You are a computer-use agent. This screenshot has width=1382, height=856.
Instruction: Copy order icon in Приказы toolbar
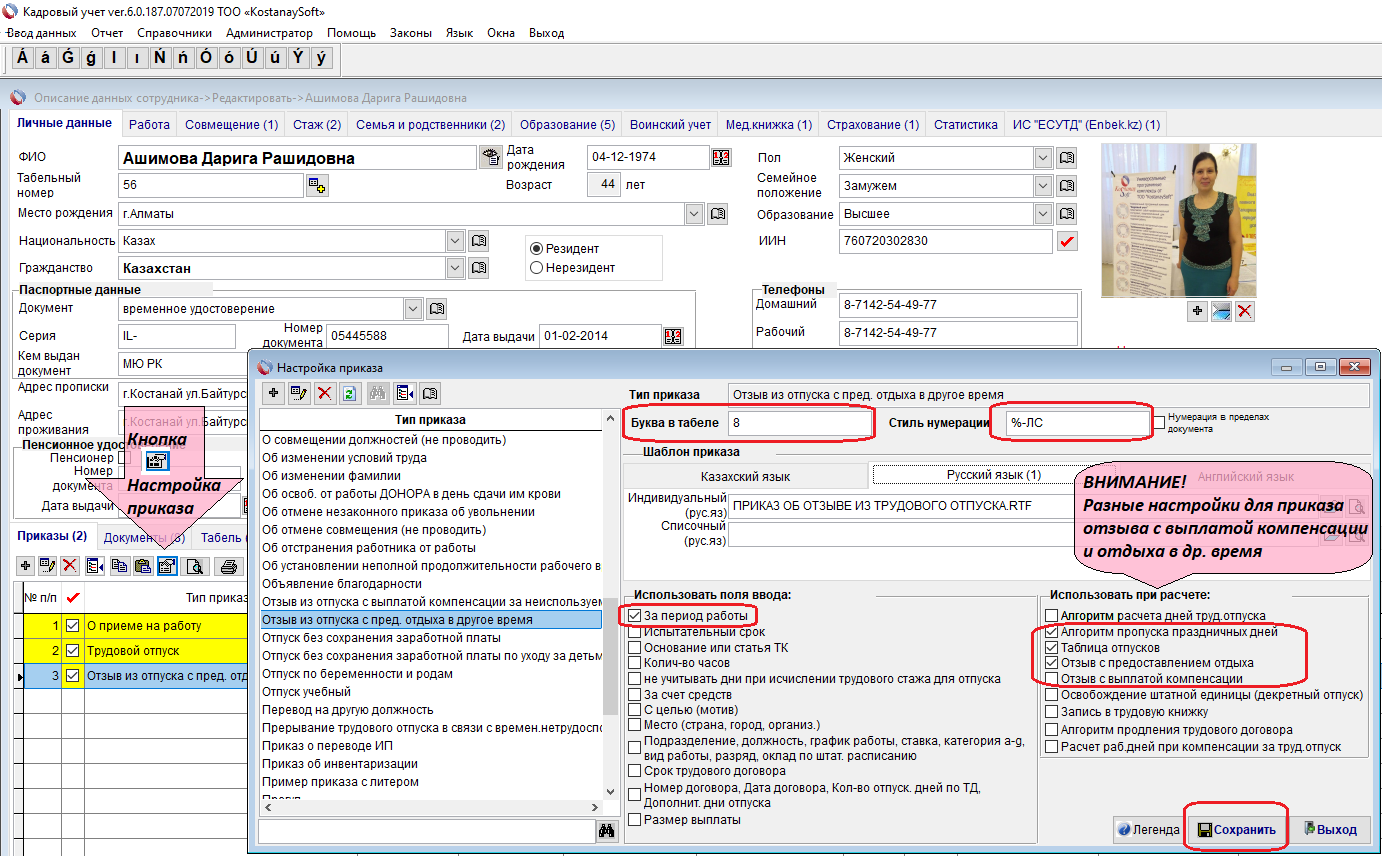coord(119,566)
